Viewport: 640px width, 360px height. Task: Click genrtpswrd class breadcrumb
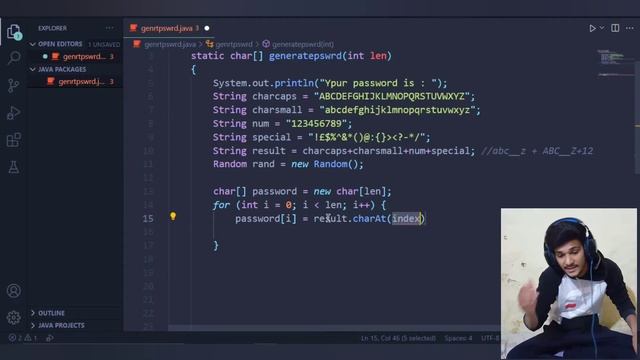click(x=234, y=44)
